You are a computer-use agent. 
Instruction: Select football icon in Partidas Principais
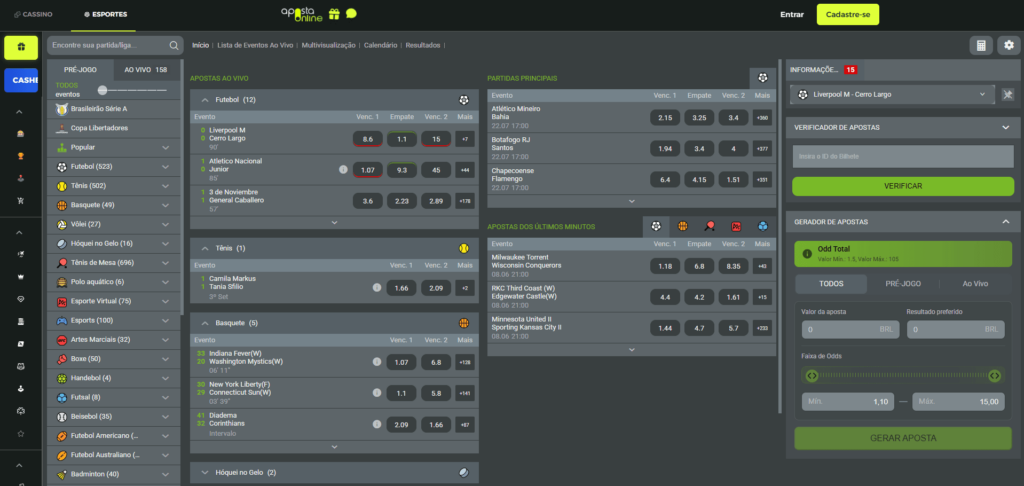[763, 78]
